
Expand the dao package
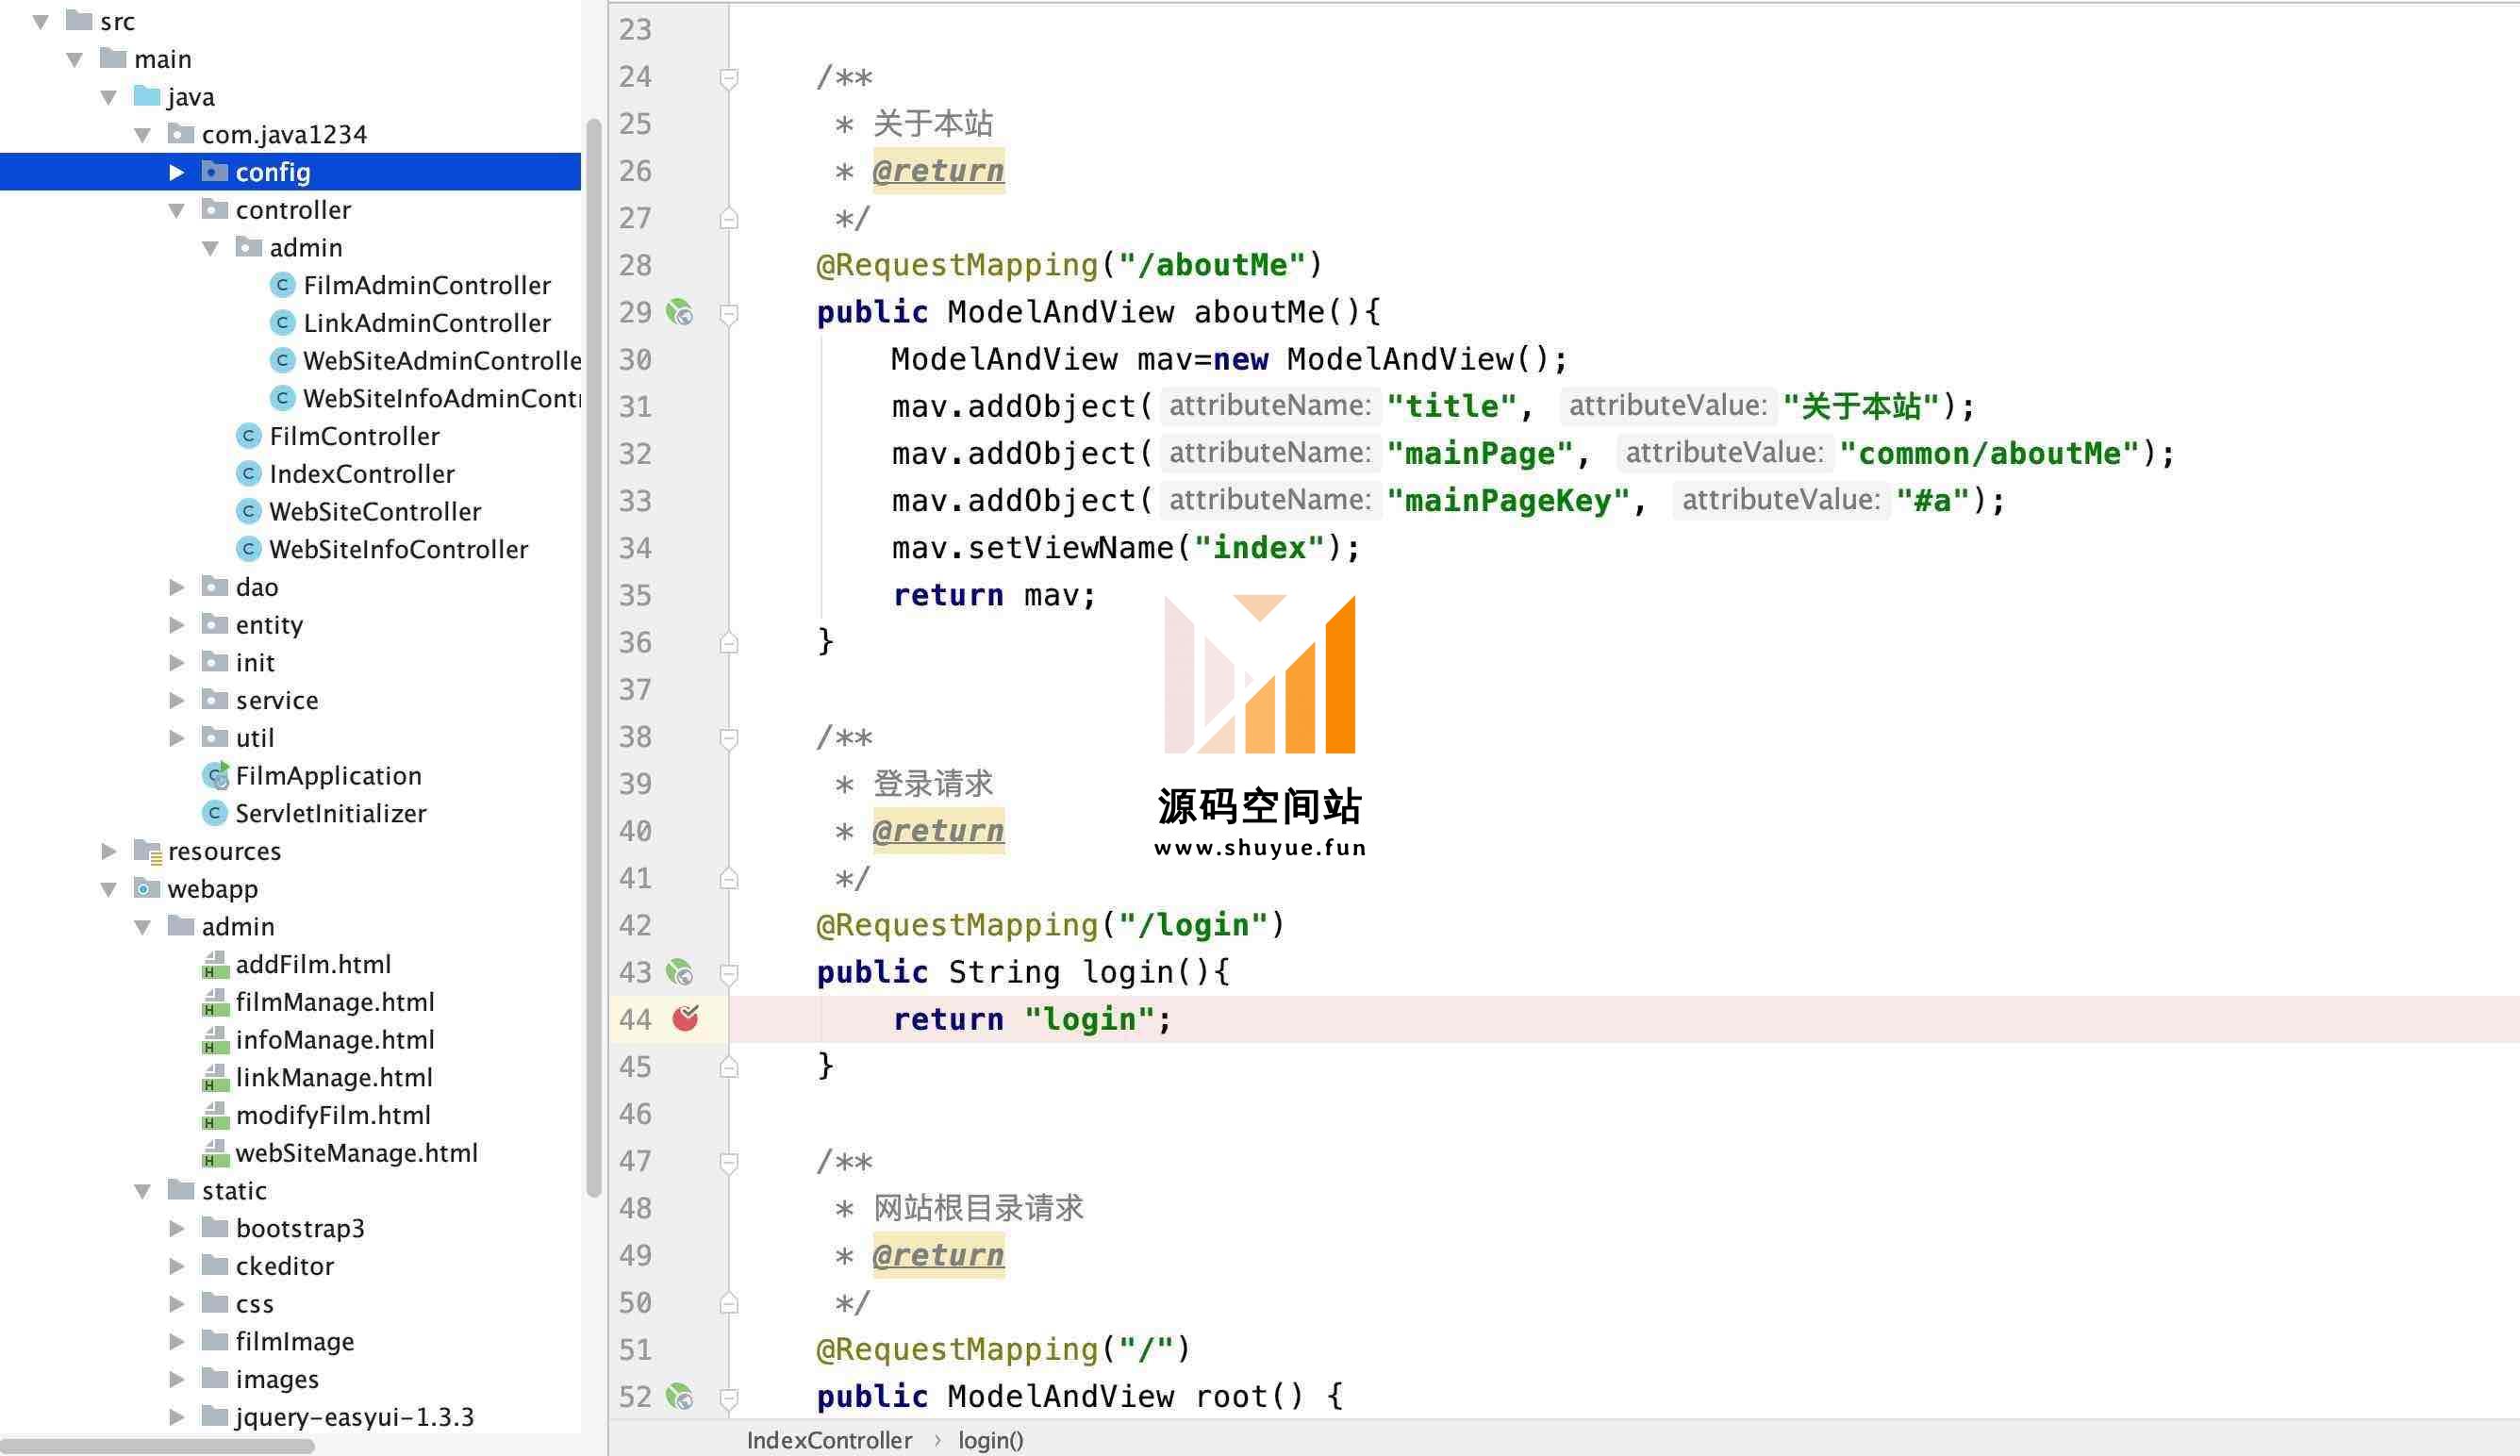177,587
